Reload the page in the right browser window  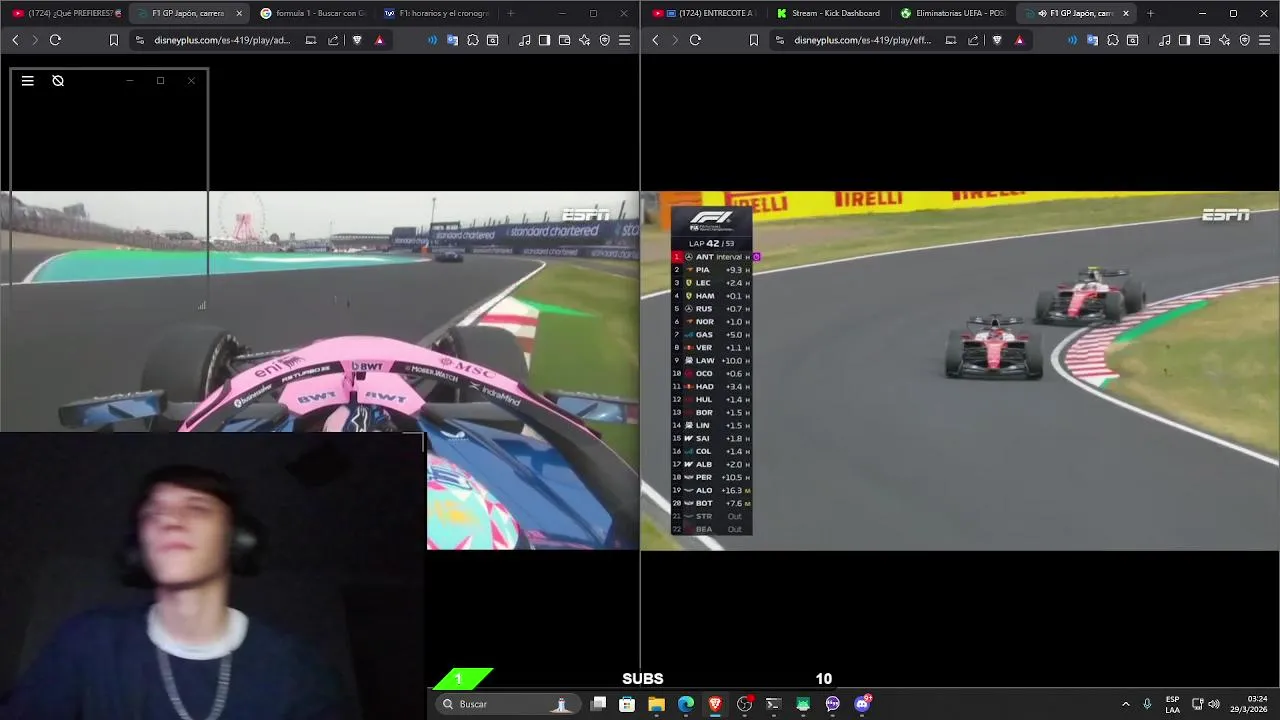point(695,40)
